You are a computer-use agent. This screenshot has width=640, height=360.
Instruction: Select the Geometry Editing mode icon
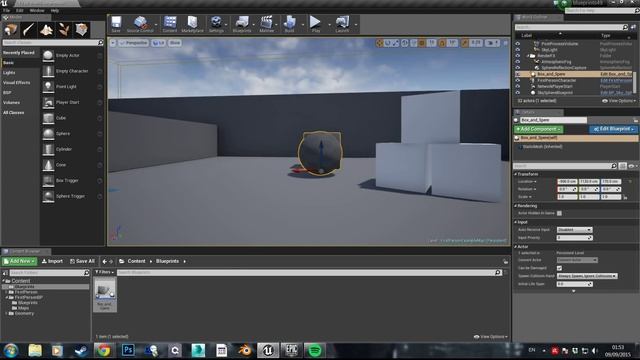[81, 29]
